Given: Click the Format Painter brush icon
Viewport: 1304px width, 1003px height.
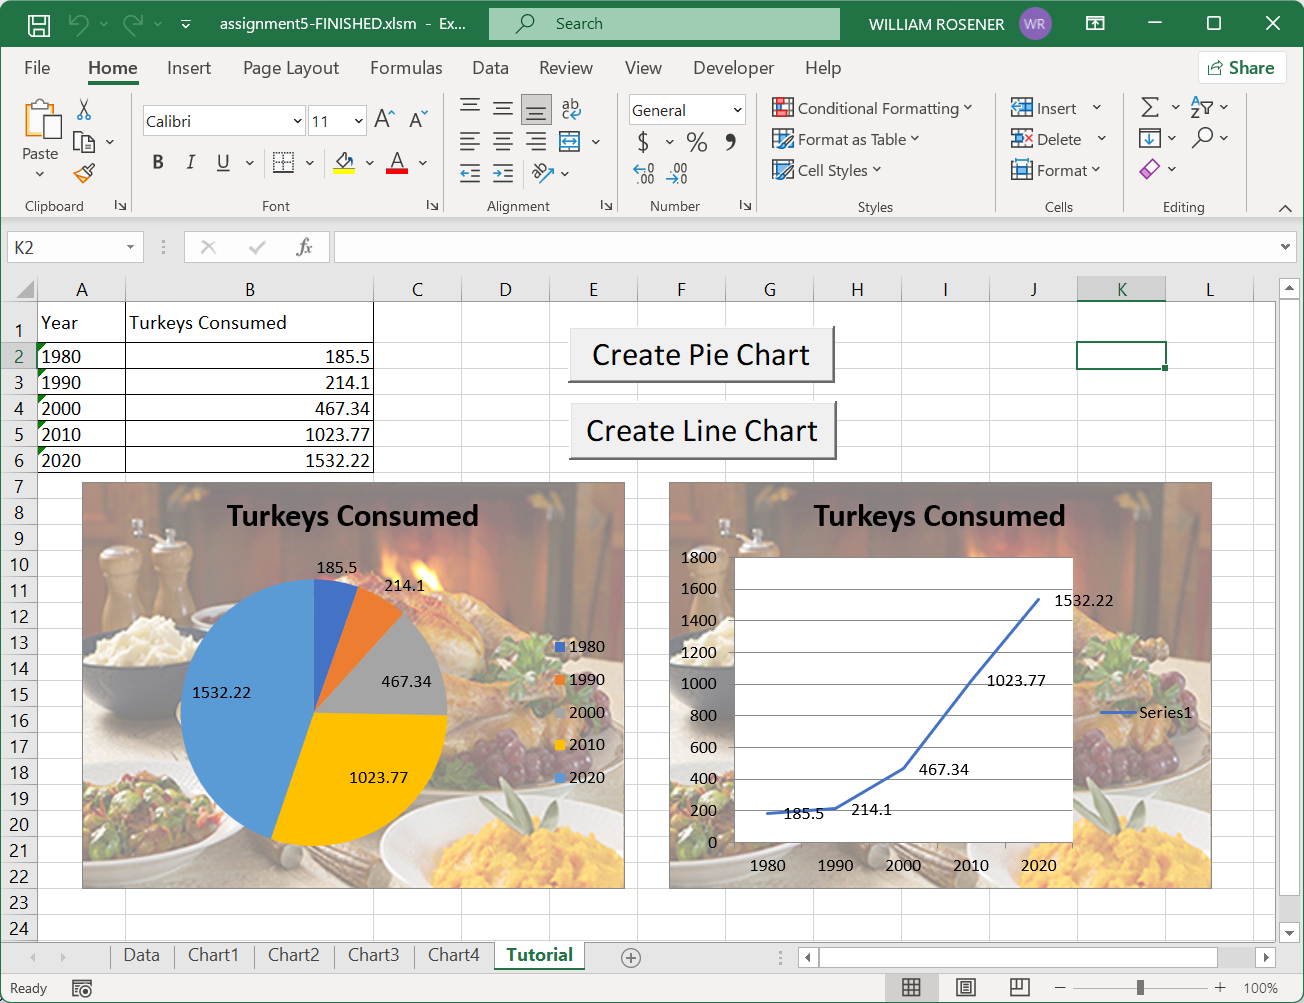Looking at the screenshot, I should 84,173.
